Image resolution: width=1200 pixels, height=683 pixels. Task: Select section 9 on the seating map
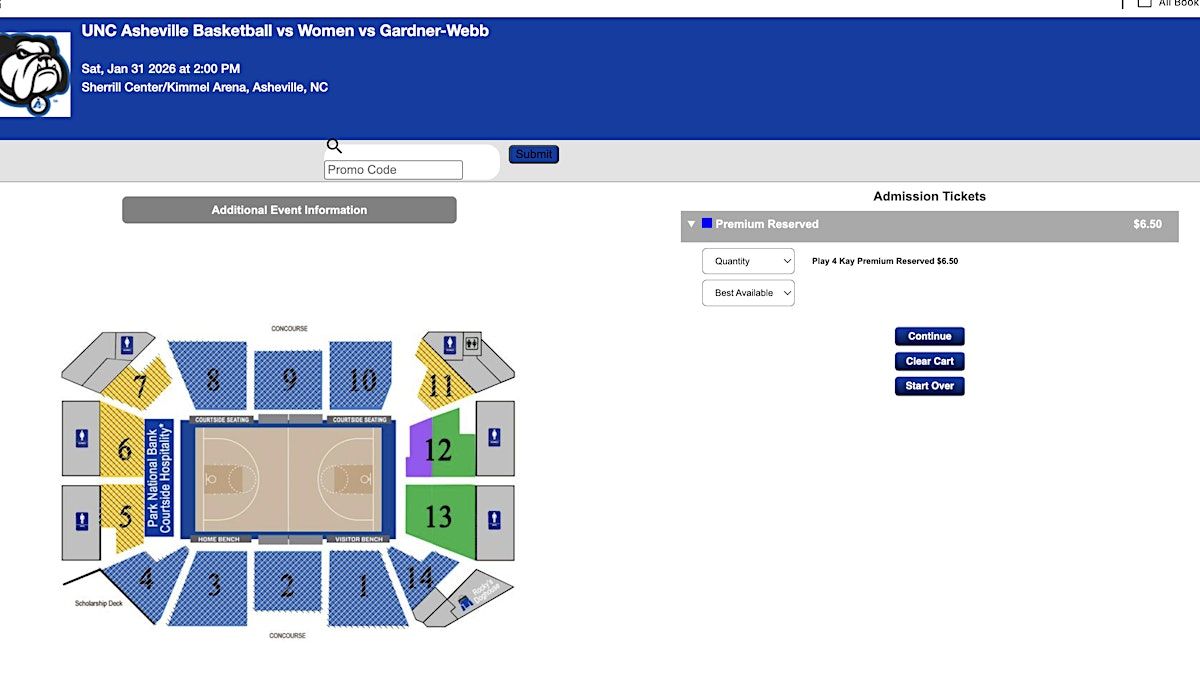289,380
